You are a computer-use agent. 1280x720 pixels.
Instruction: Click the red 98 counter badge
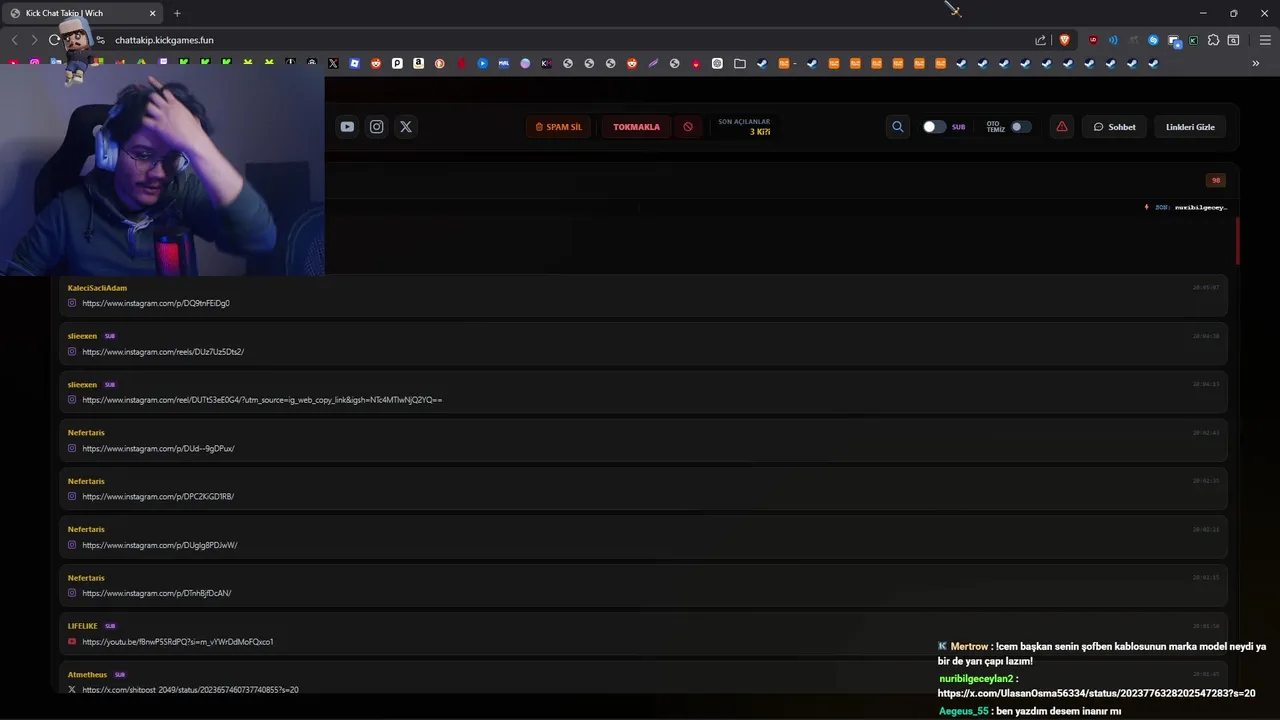click(1216, 180)
